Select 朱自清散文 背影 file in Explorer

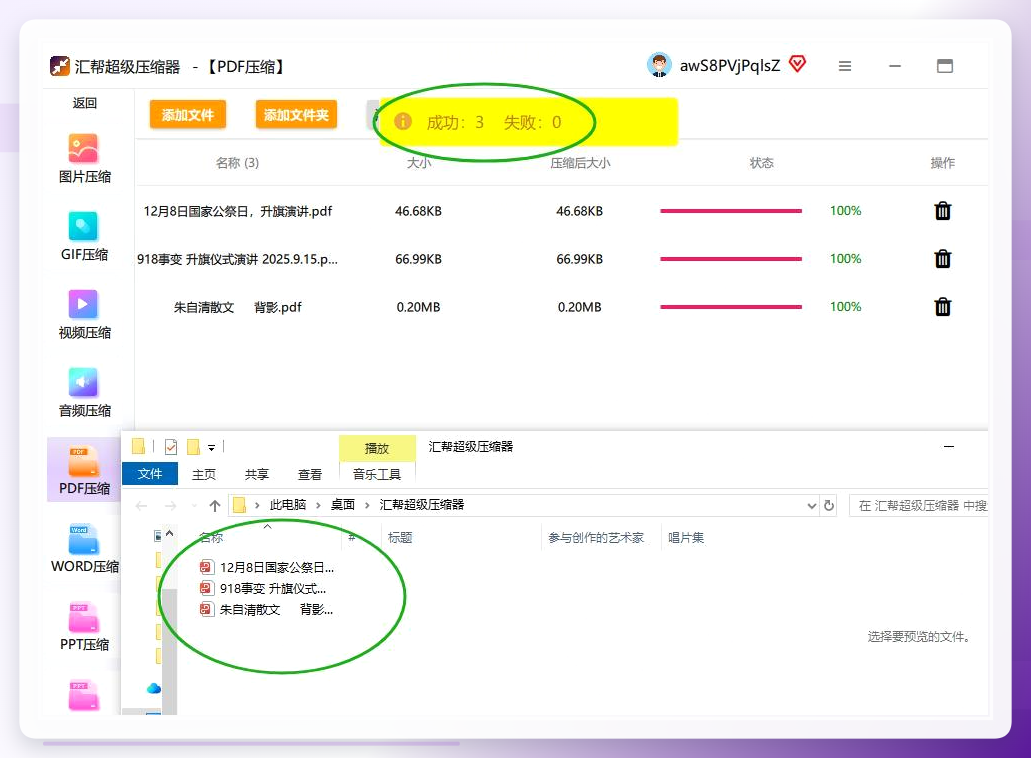pos(266,609)
